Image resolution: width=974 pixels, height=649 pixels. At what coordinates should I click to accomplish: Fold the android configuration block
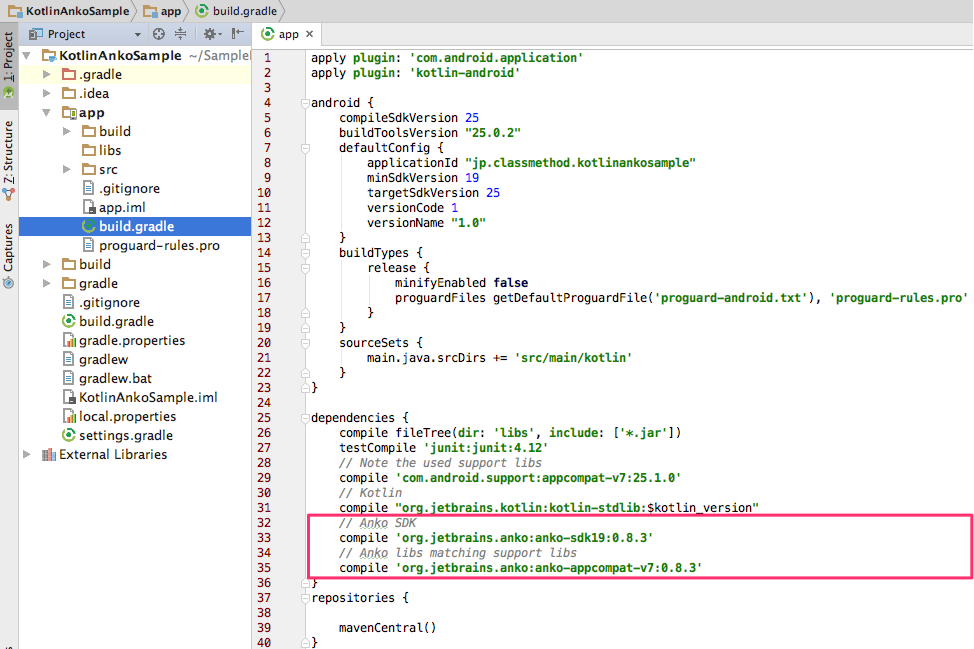[x=304, y=102]
